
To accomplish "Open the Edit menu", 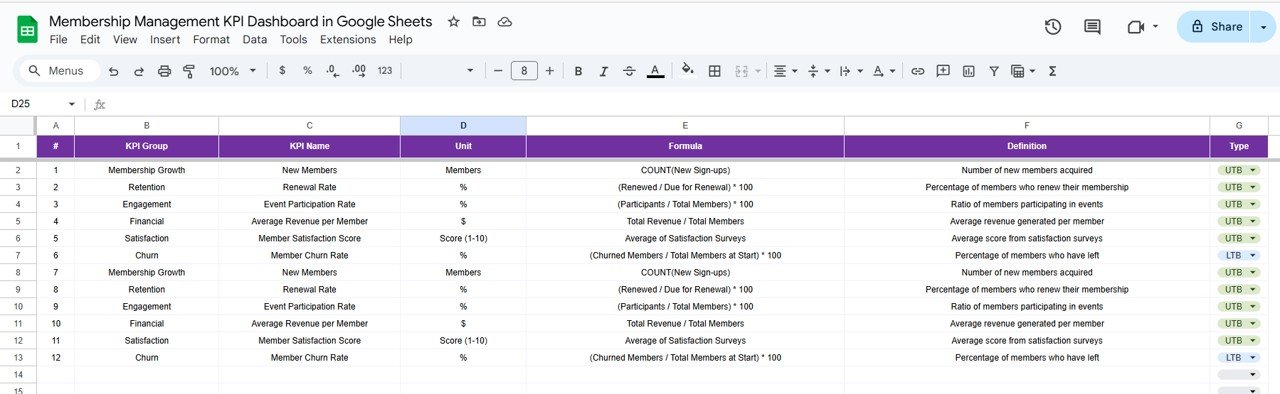I will coord(90,40).
